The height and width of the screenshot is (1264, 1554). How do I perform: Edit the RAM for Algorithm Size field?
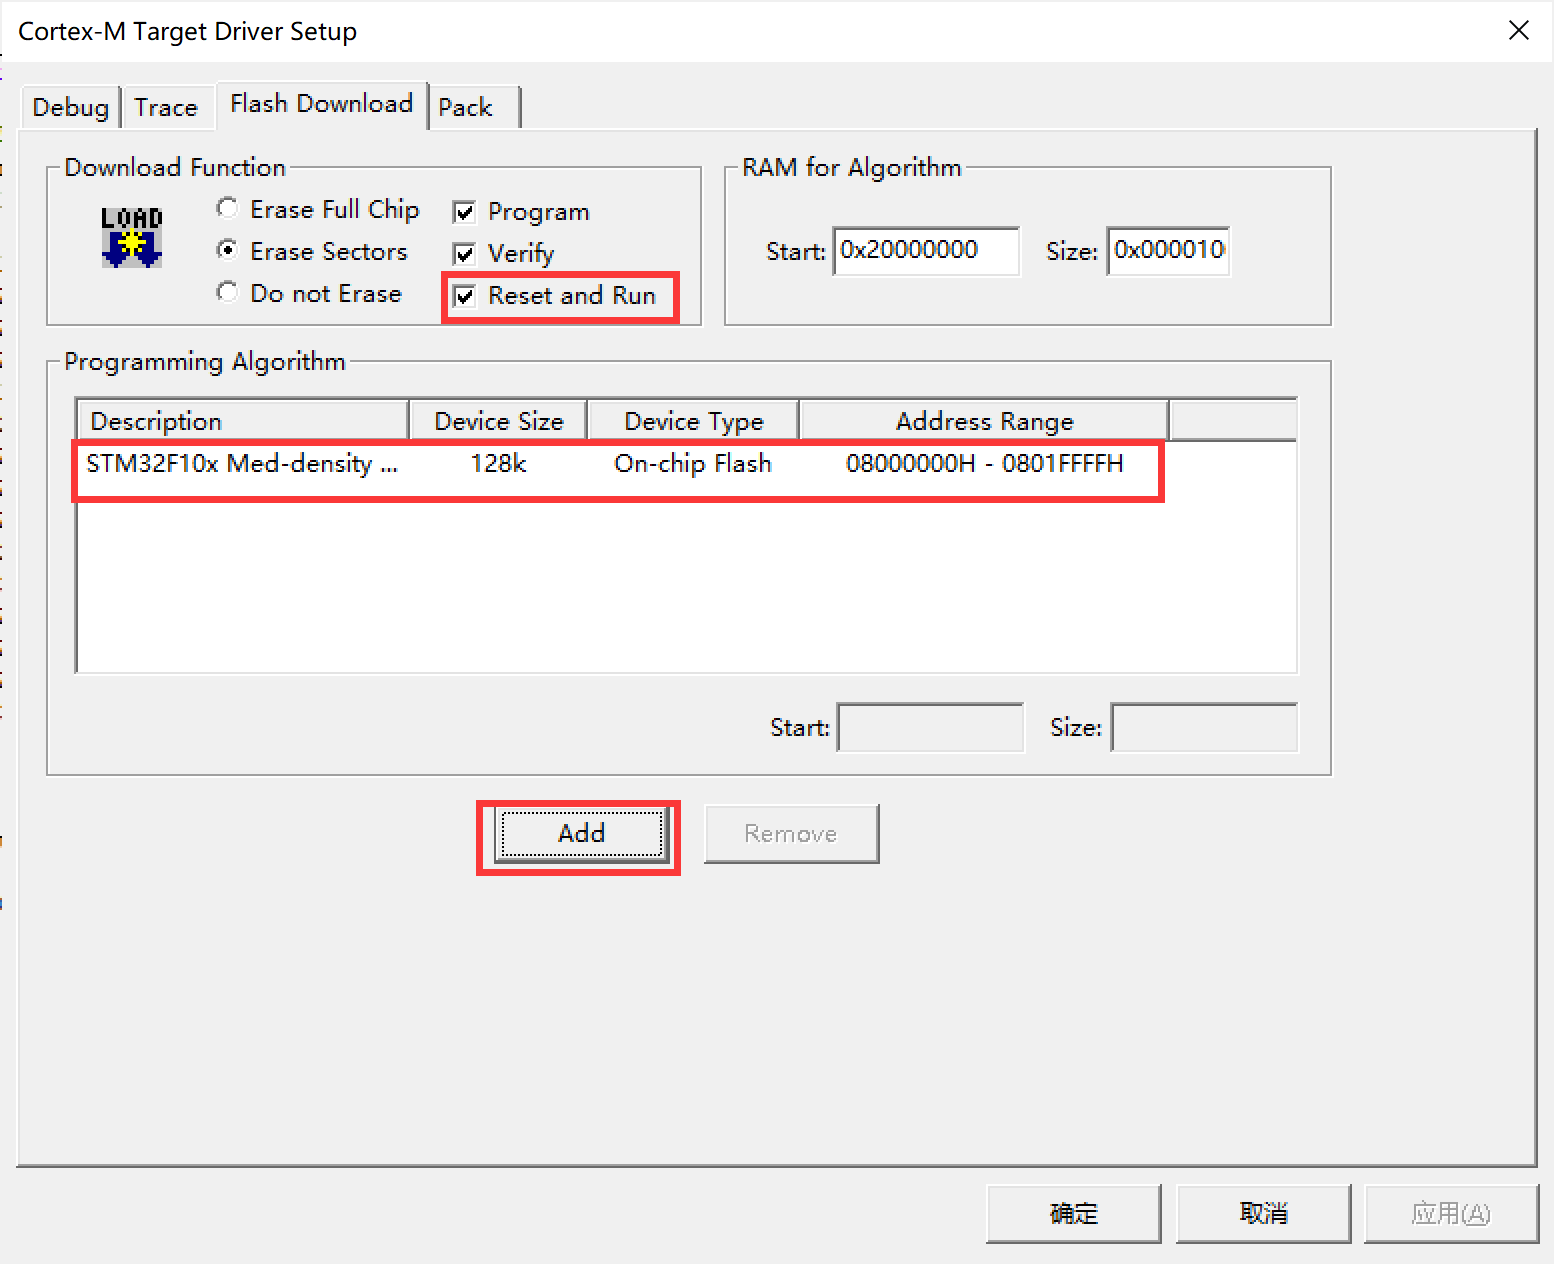point(1168,250)
